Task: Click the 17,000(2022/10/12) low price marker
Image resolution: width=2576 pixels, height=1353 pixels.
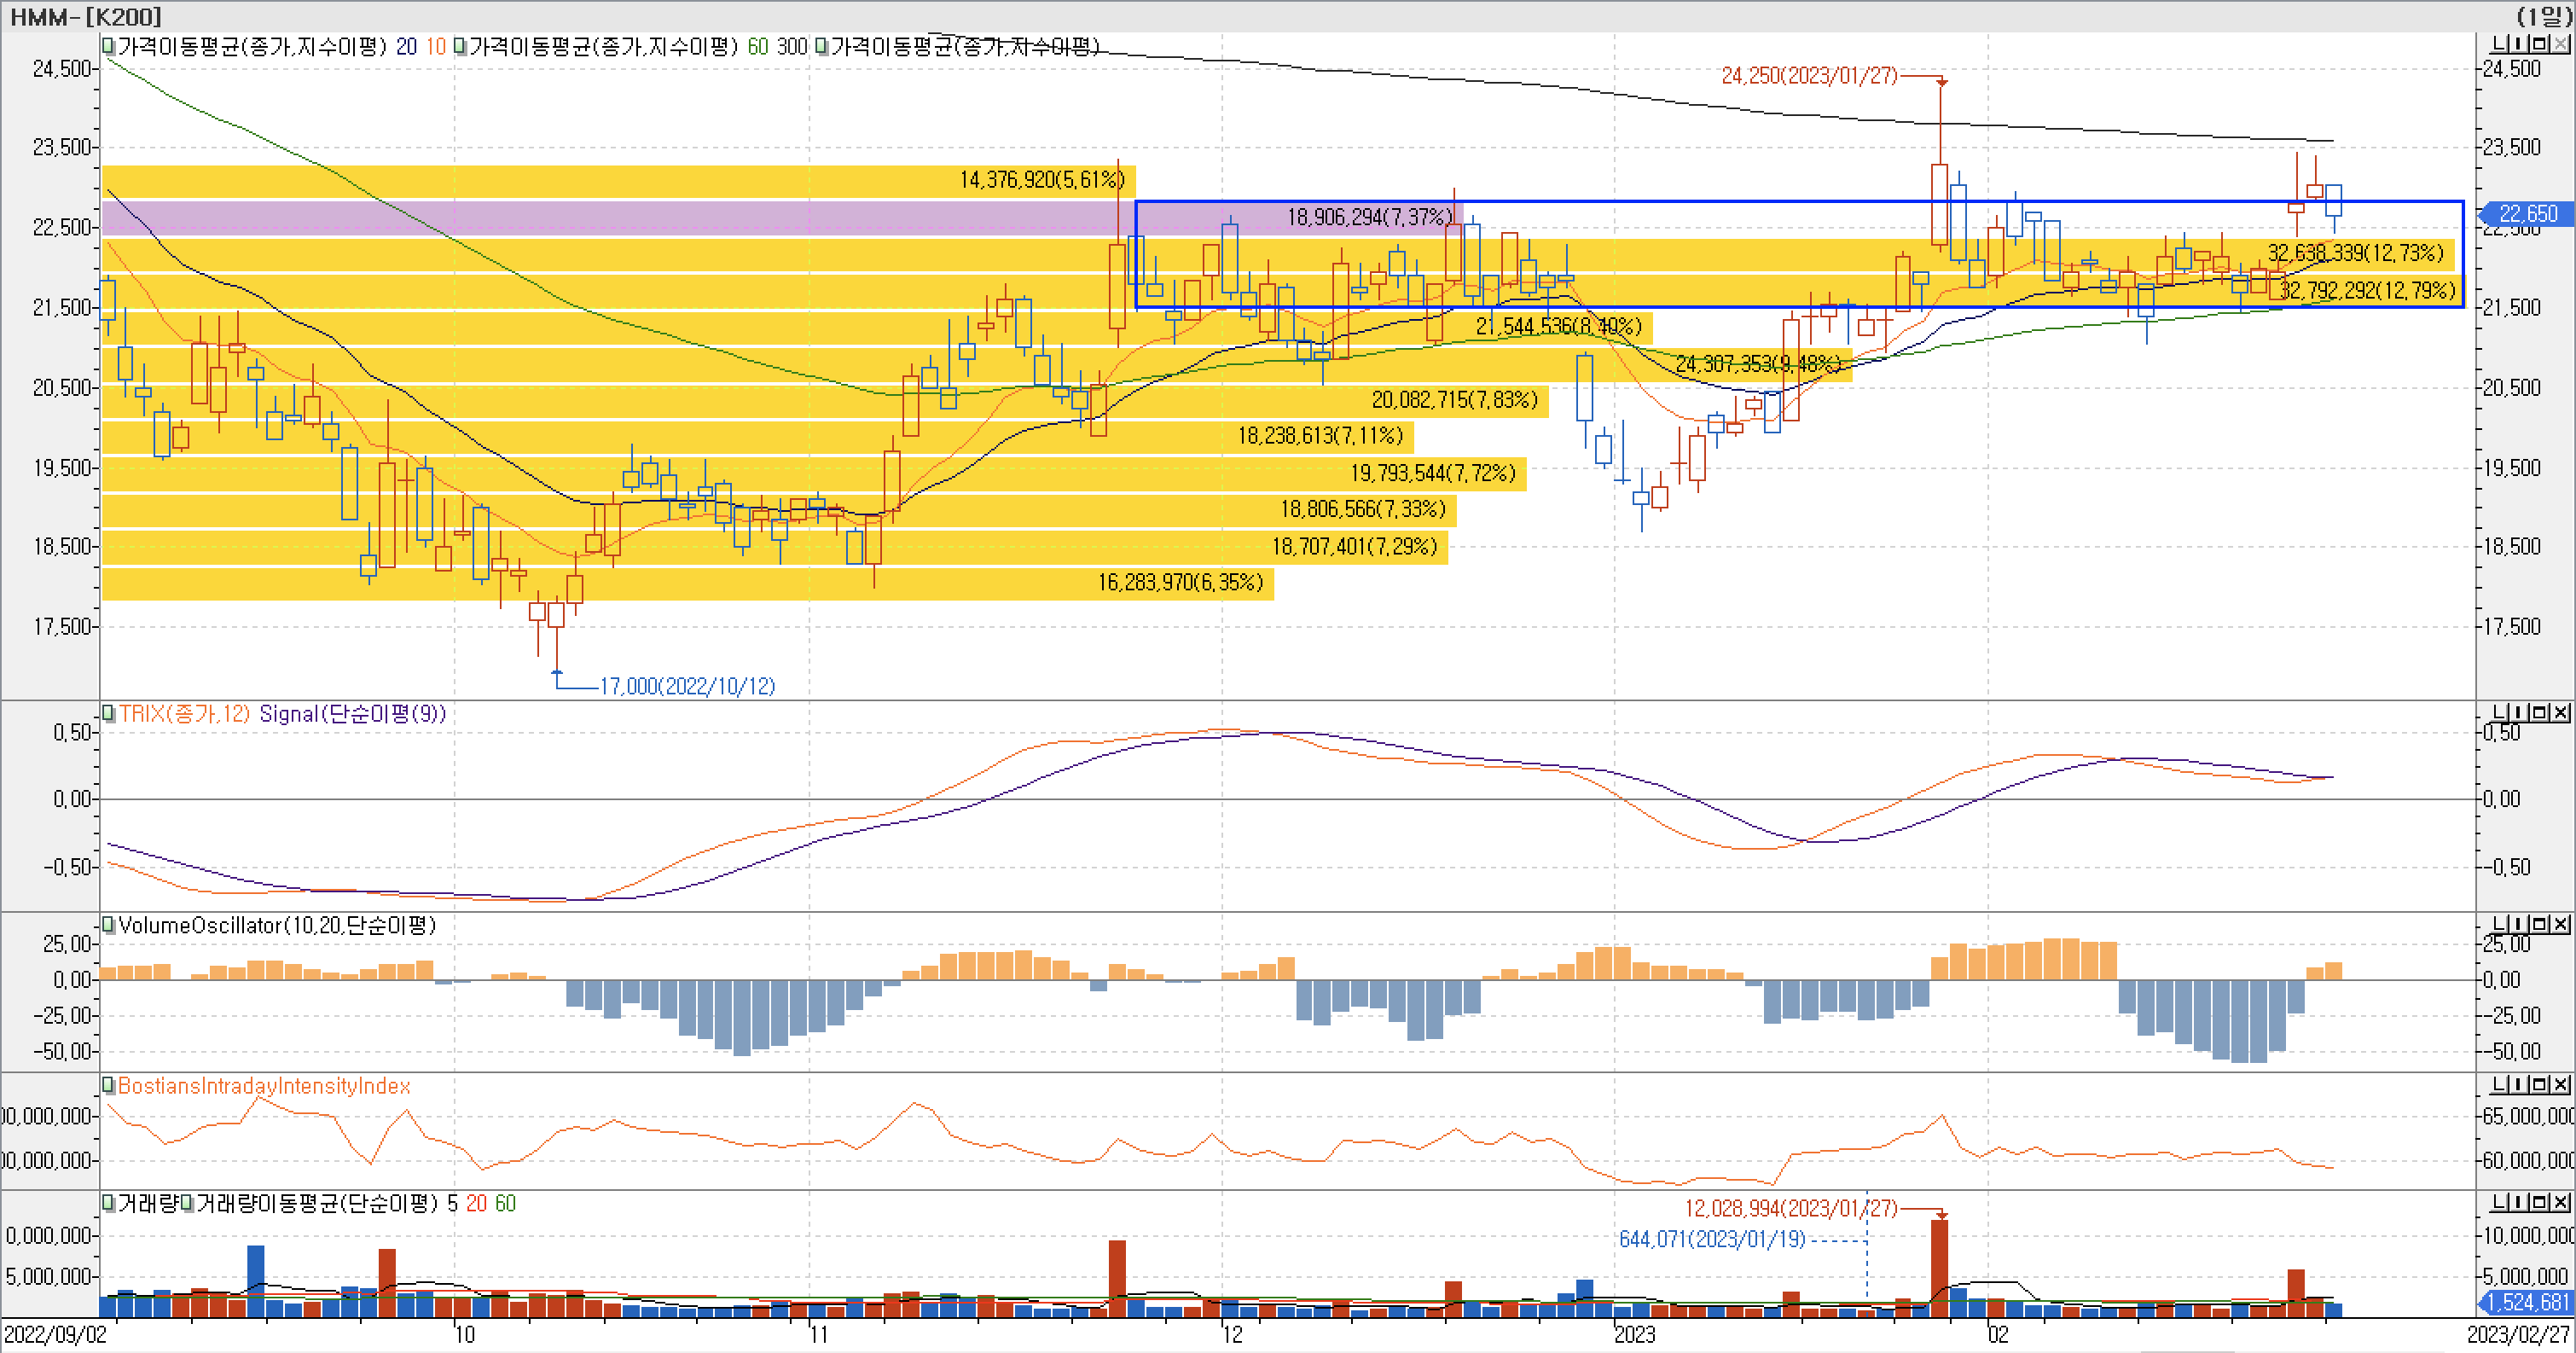Action: pos(687,686)
